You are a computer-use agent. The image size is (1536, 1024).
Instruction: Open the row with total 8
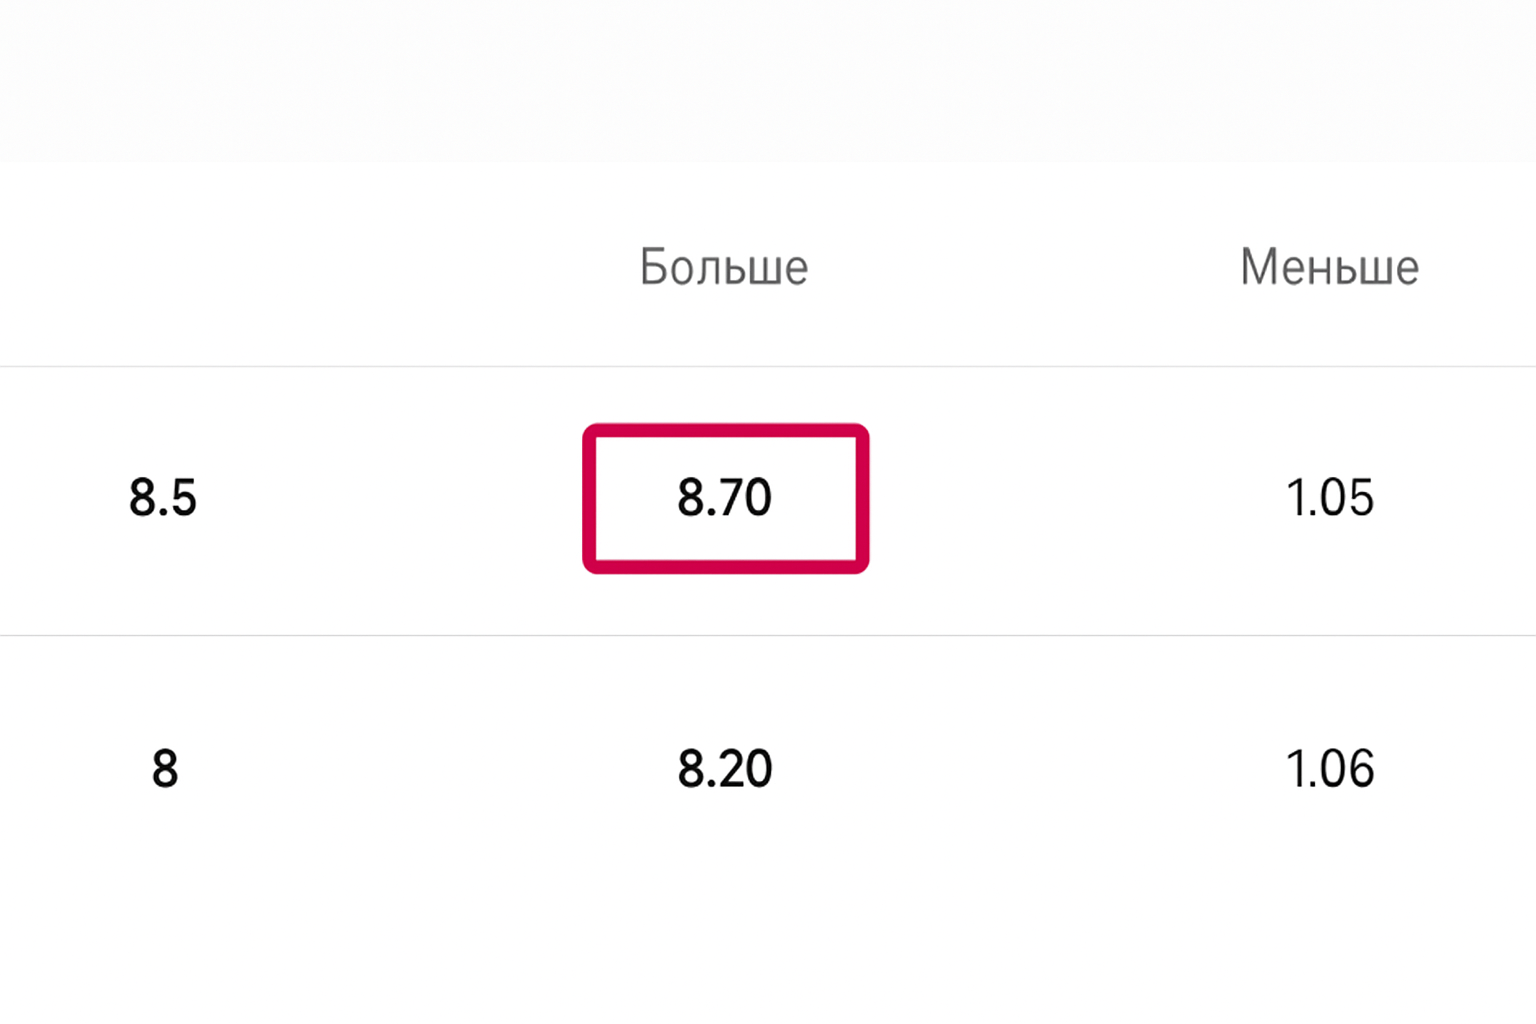165,769
